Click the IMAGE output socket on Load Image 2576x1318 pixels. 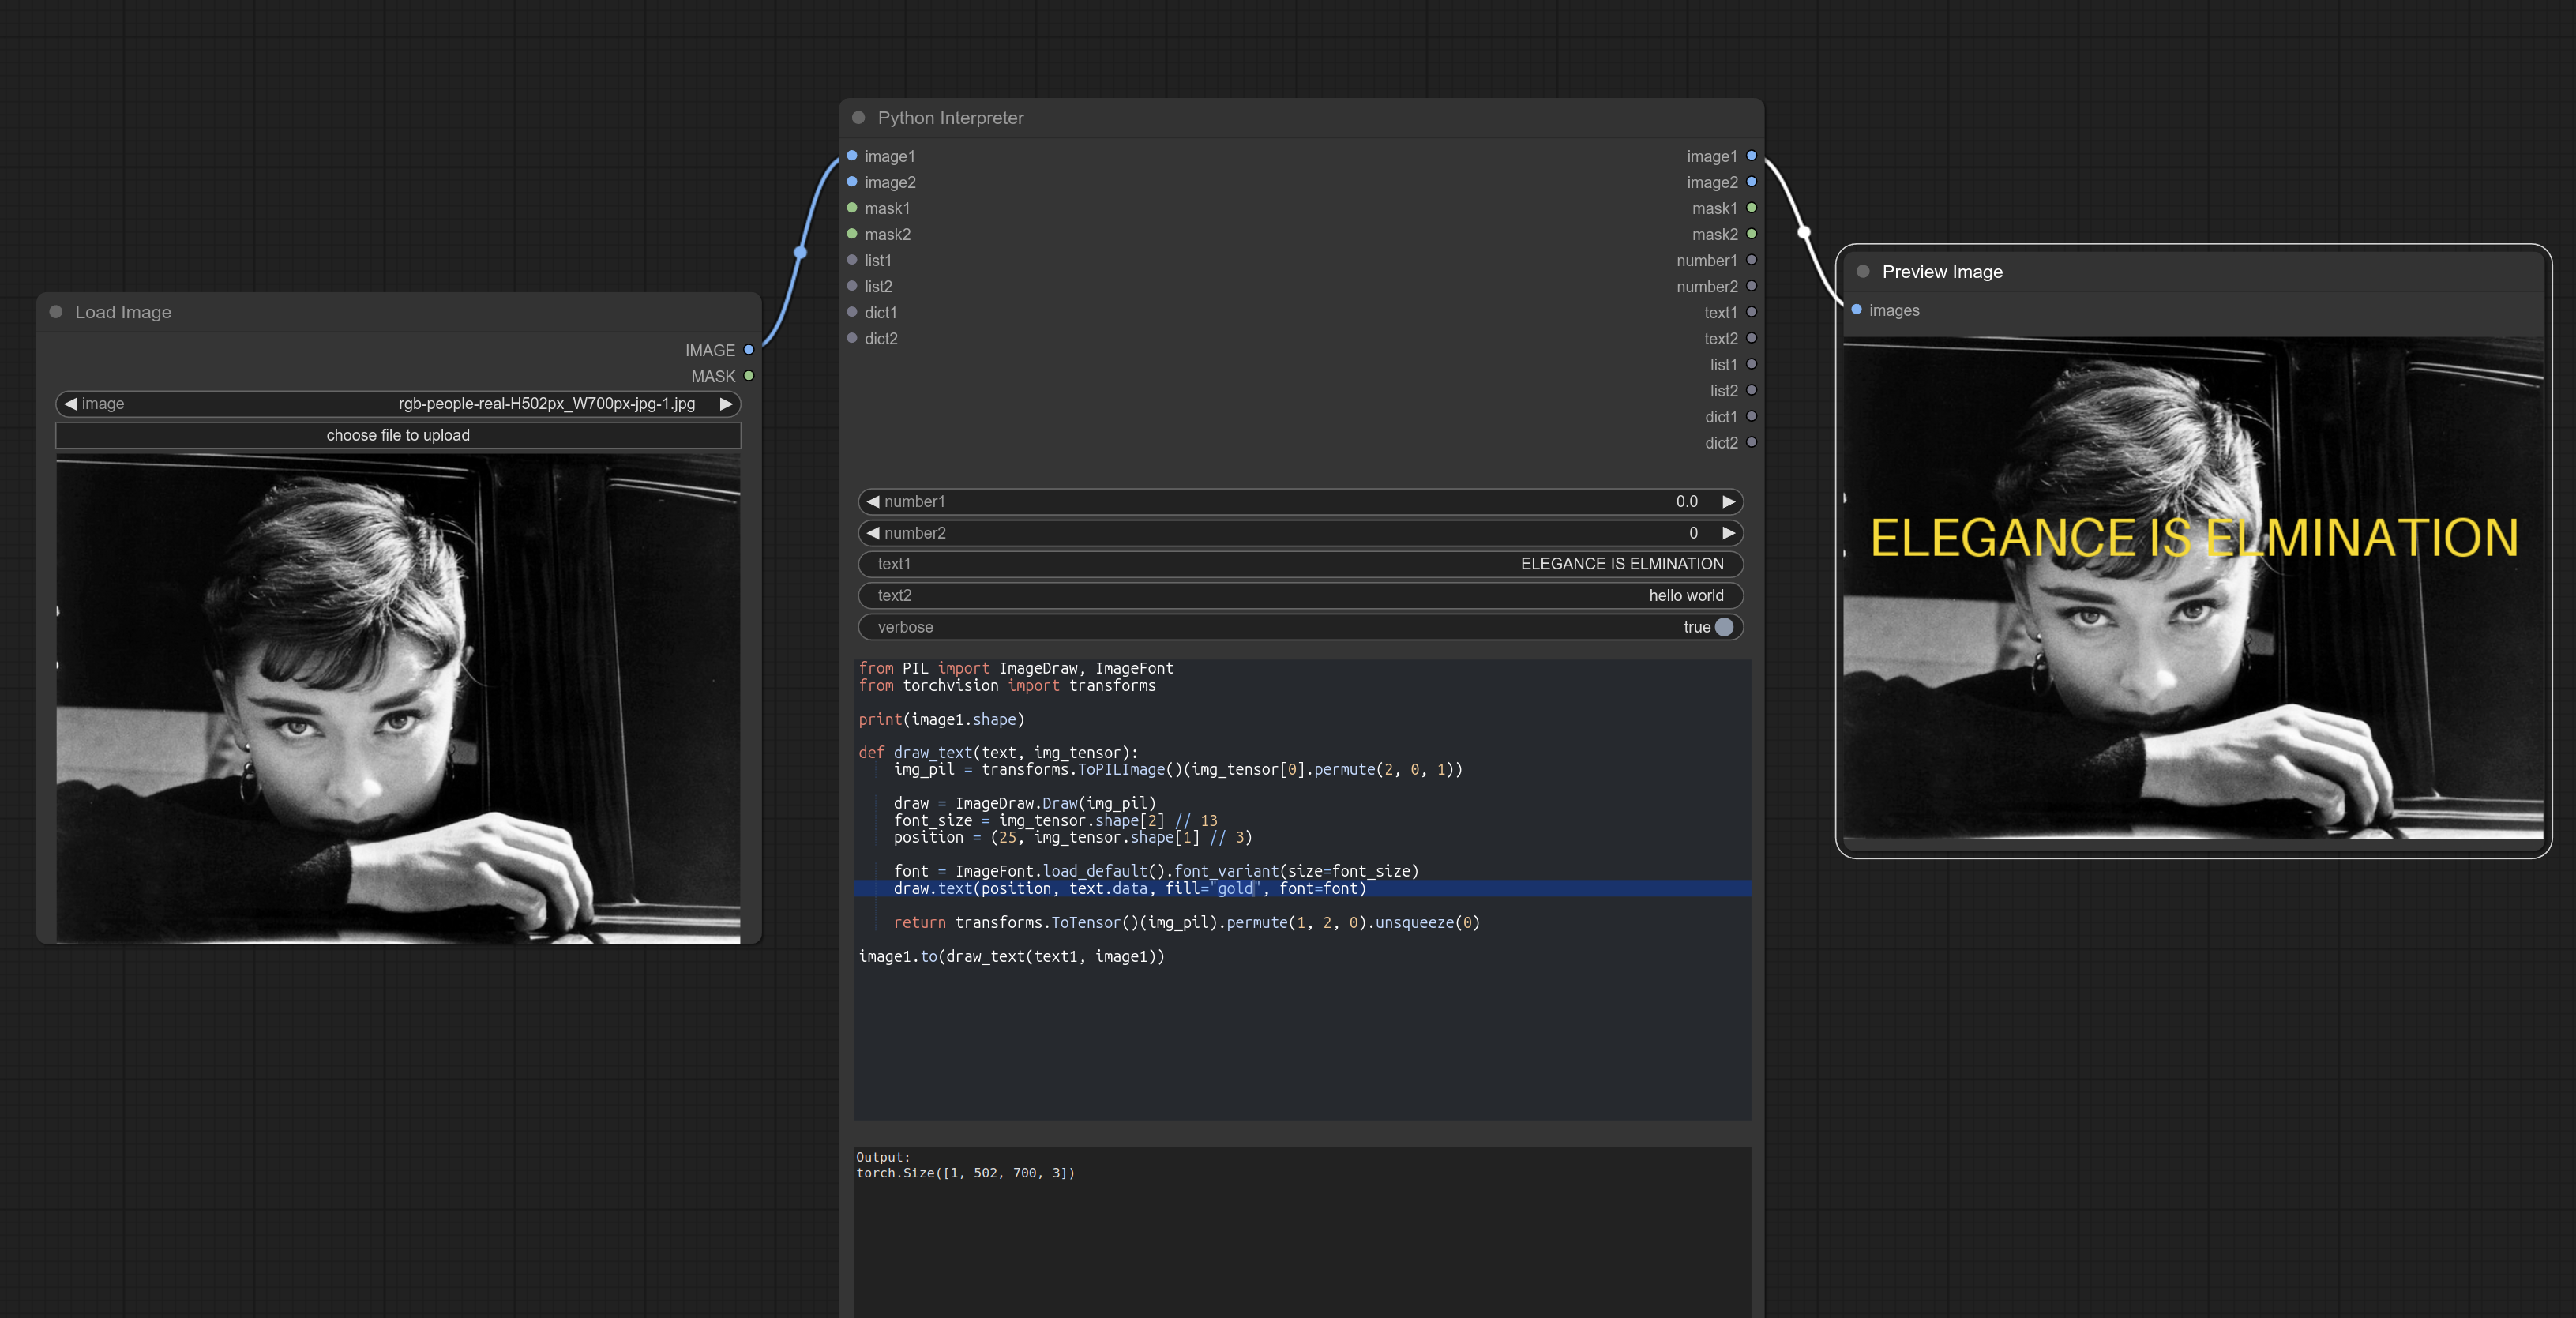(x=748, y=350)
